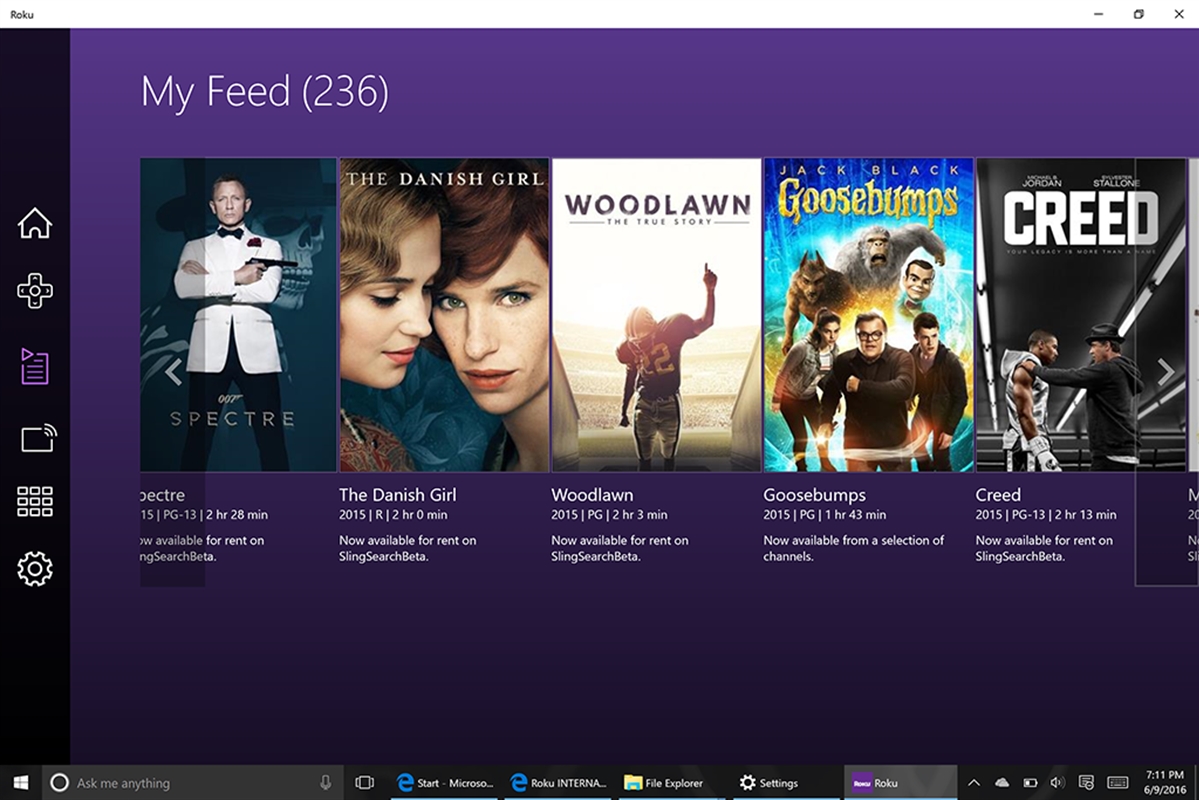Screen dimensions: 1199x800
Task: Open Roku Settings via gear icon
Action: point(34,568)
